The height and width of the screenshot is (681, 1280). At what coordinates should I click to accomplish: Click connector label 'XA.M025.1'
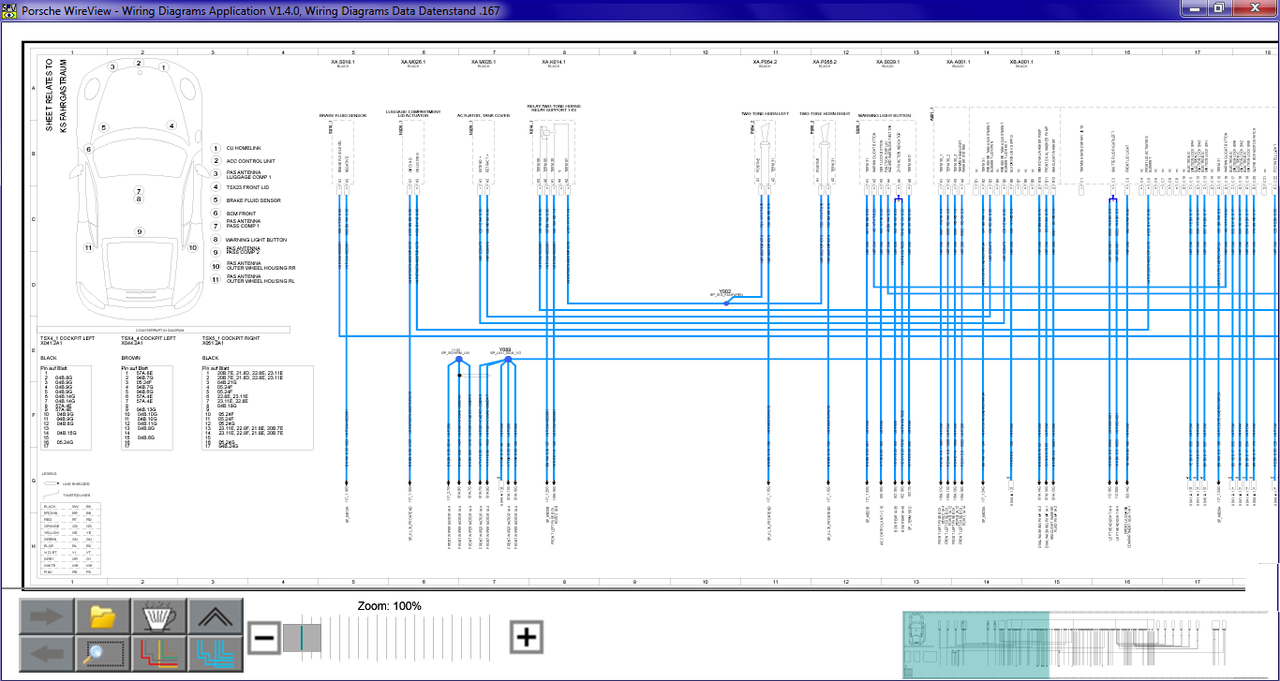pos(483,62)
